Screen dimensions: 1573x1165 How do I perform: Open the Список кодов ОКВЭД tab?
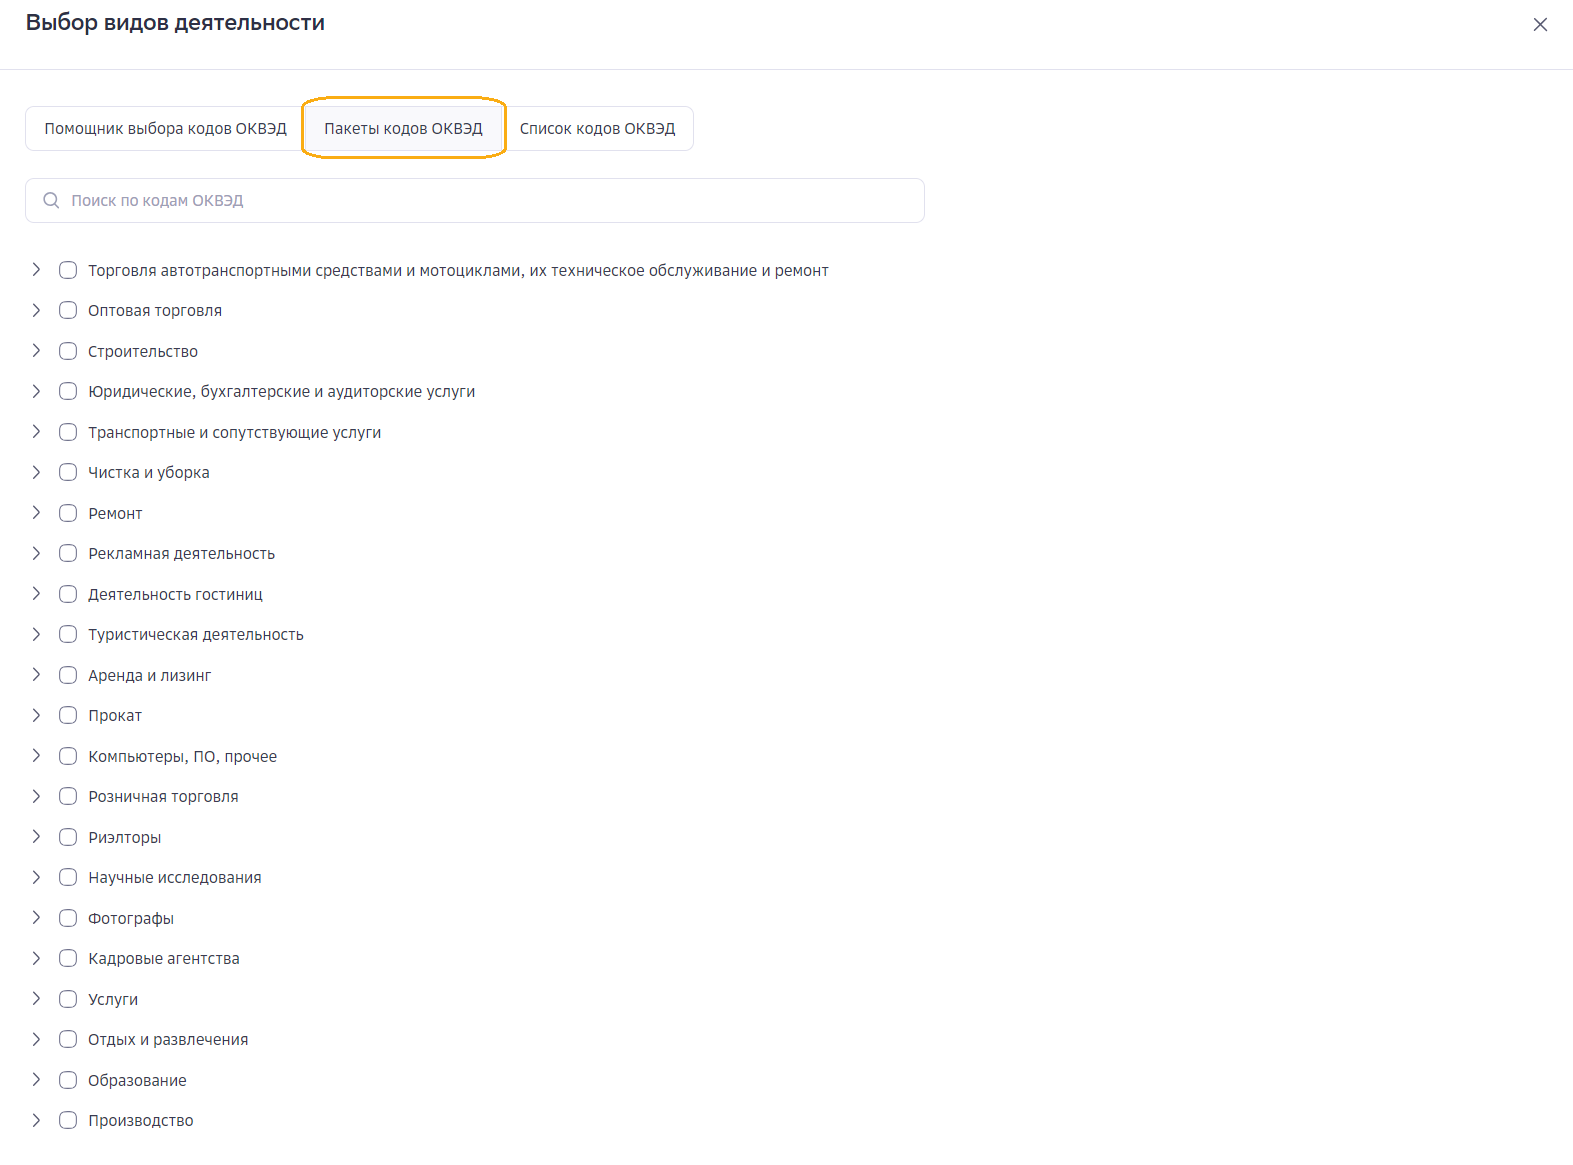coord(597,129)
